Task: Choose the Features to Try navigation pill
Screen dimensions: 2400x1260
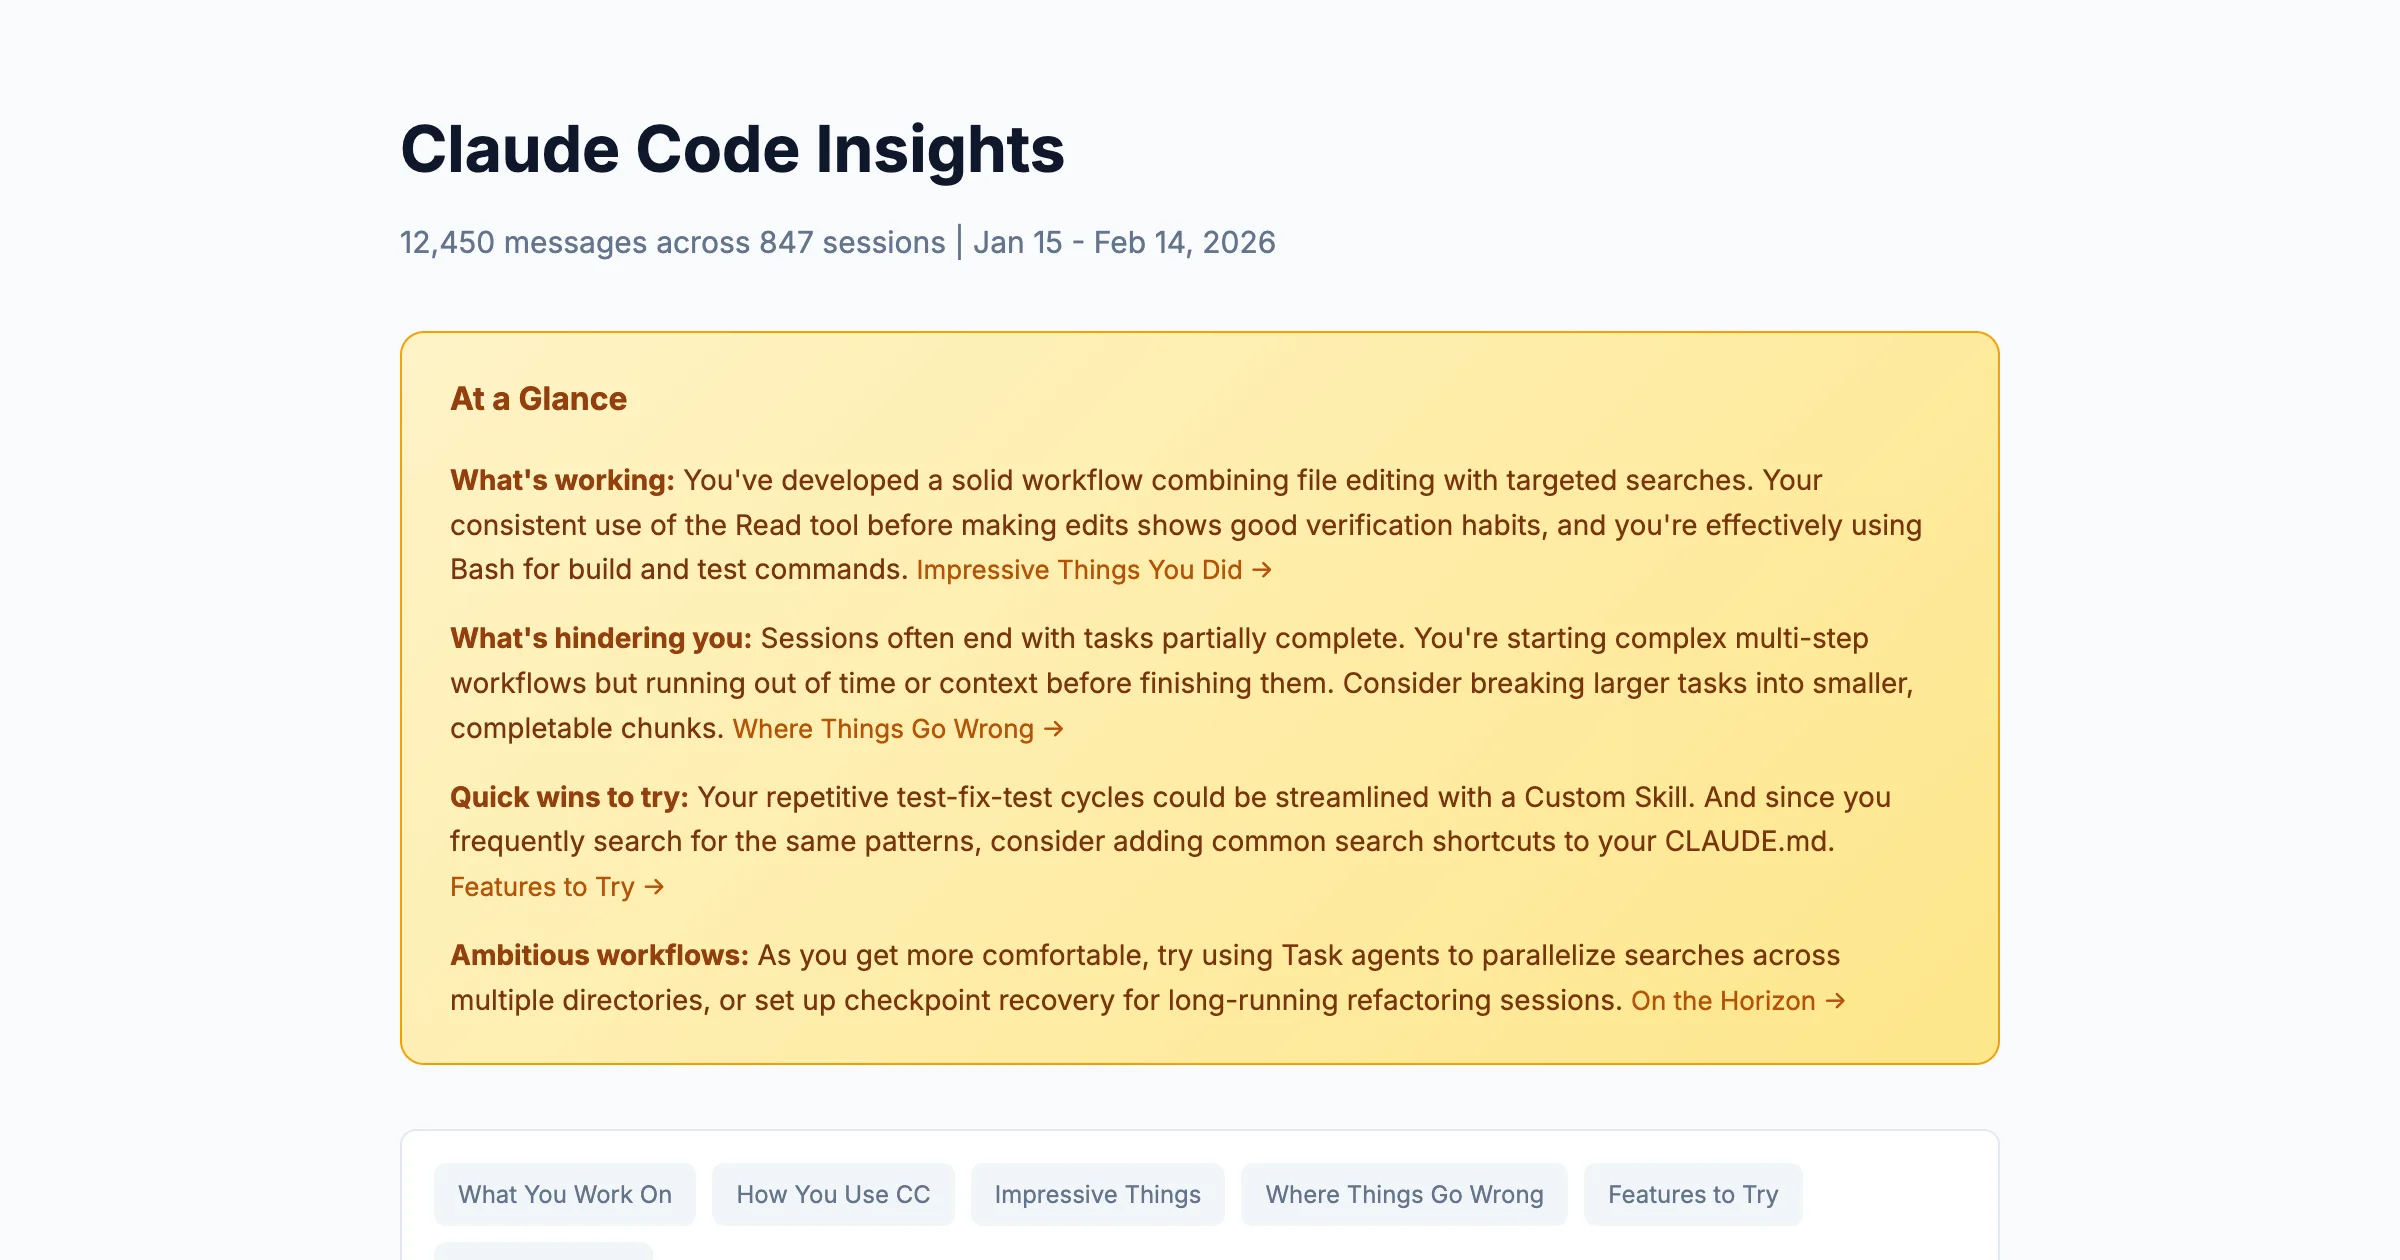Action: point(1693,1194)
